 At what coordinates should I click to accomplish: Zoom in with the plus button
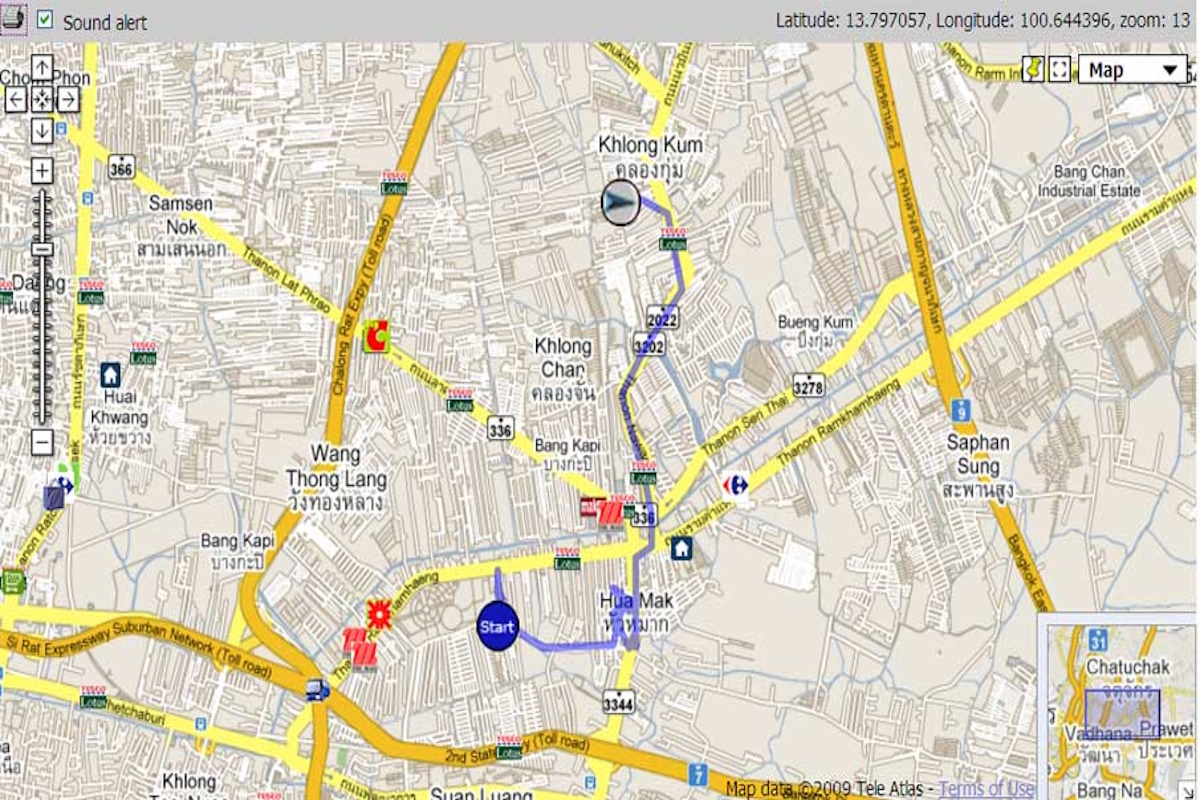click(x=42, y=171)
